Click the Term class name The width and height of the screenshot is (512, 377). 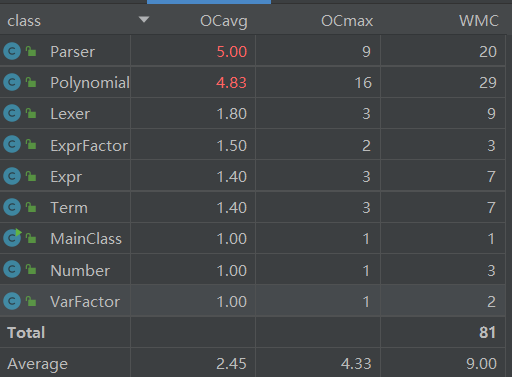(69, 208)
